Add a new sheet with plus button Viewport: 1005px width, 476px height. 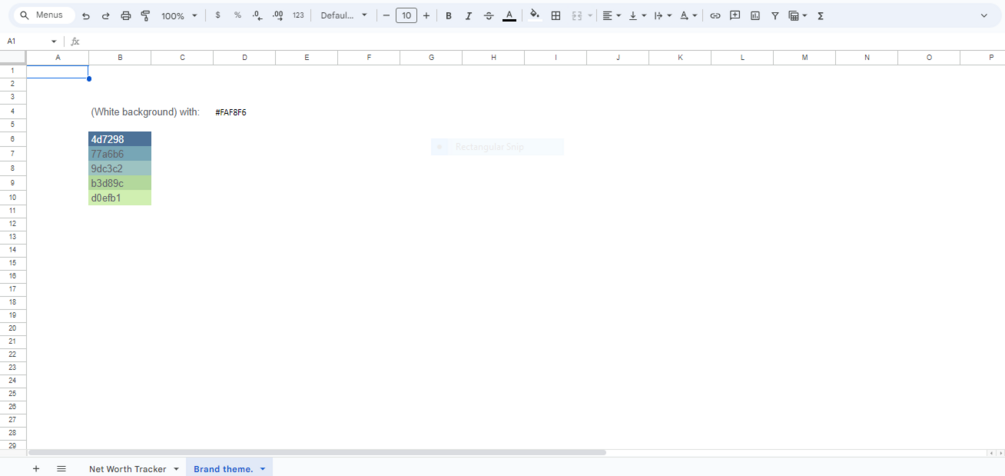pyautogui.click(x=36, y=468)
